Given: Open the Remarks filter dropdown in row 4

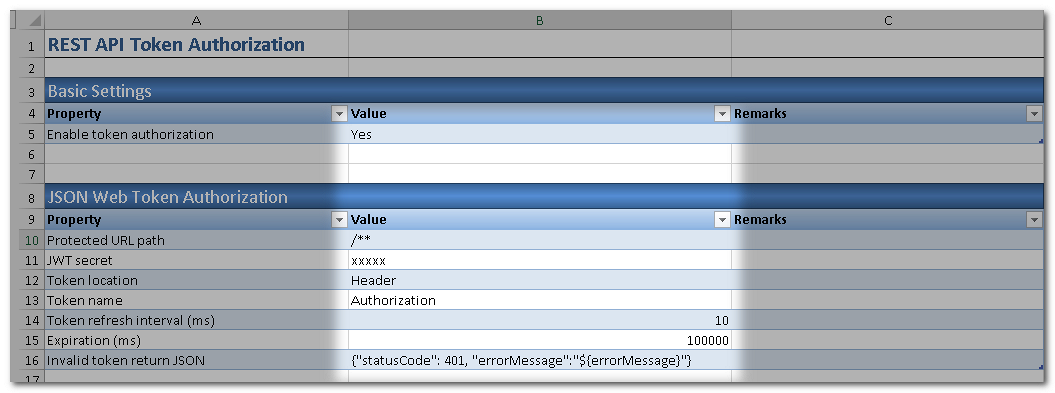Looking at the screenshot, I should click(1035, 114).
